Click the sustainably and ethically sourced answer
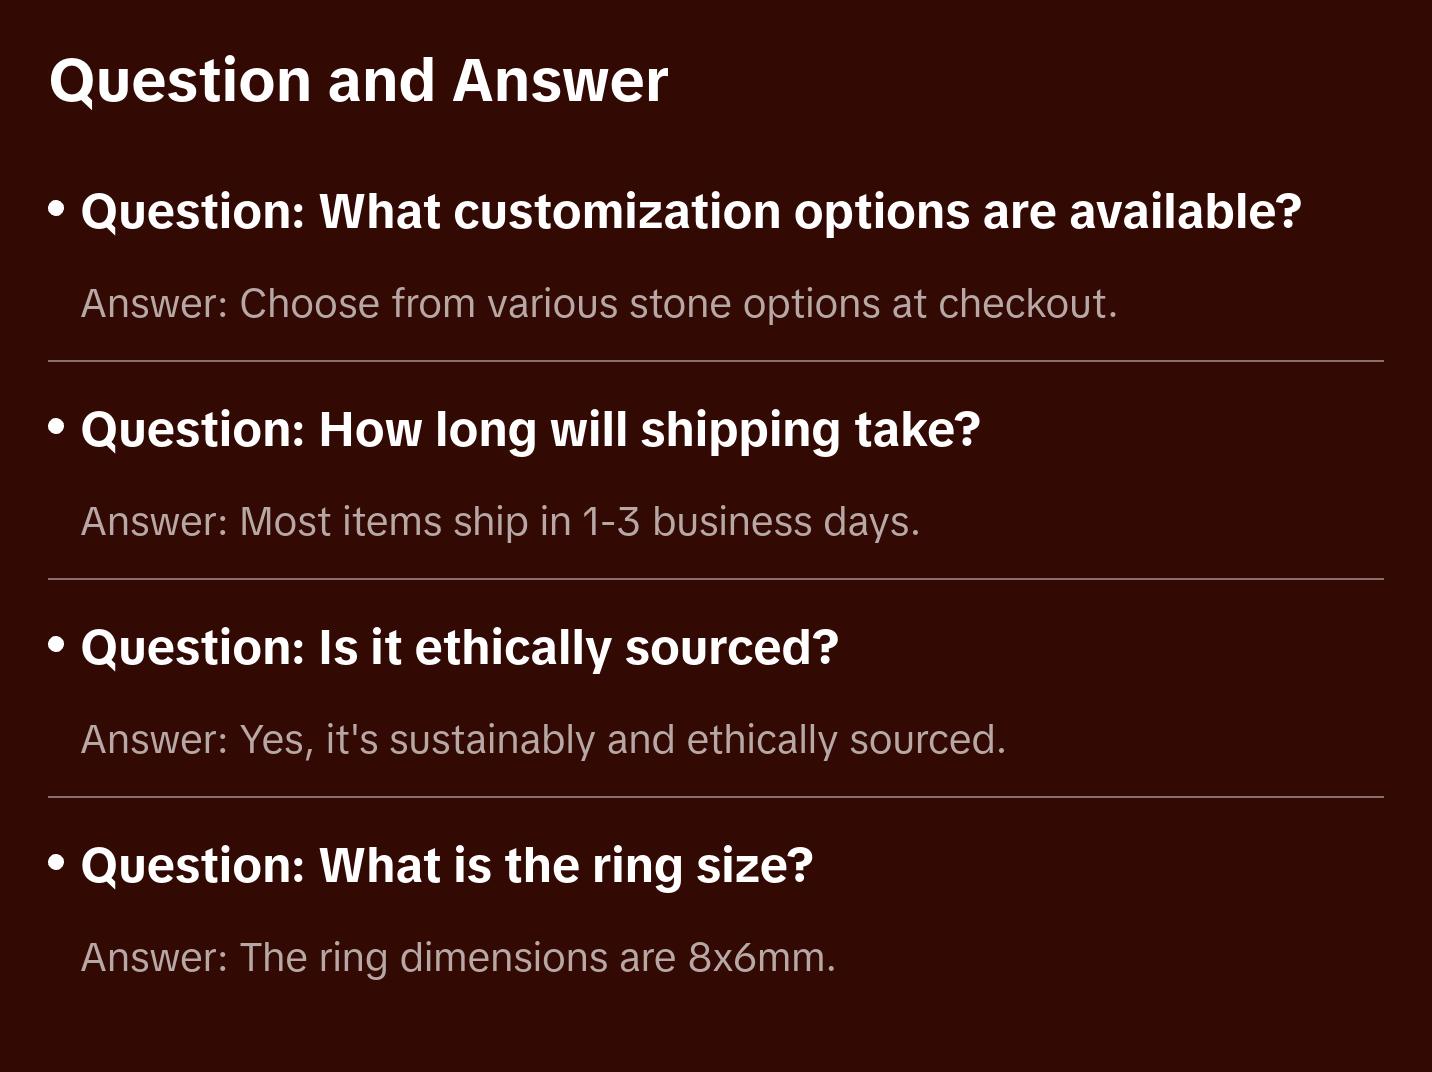 coord(543,740)
